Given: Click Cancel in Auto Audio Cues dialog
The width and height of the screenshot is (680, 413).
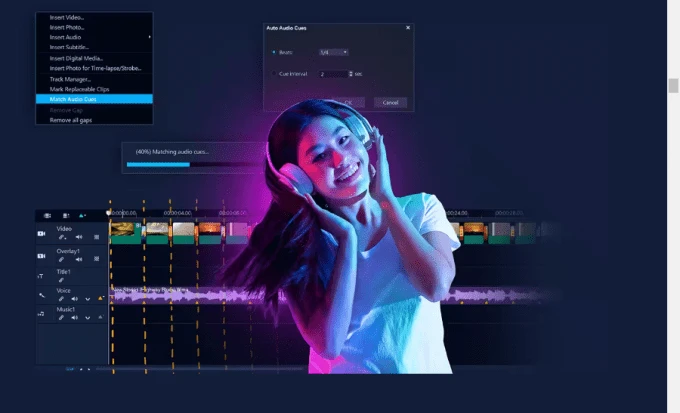Looking at the screenshot, I should coord(390,103).
